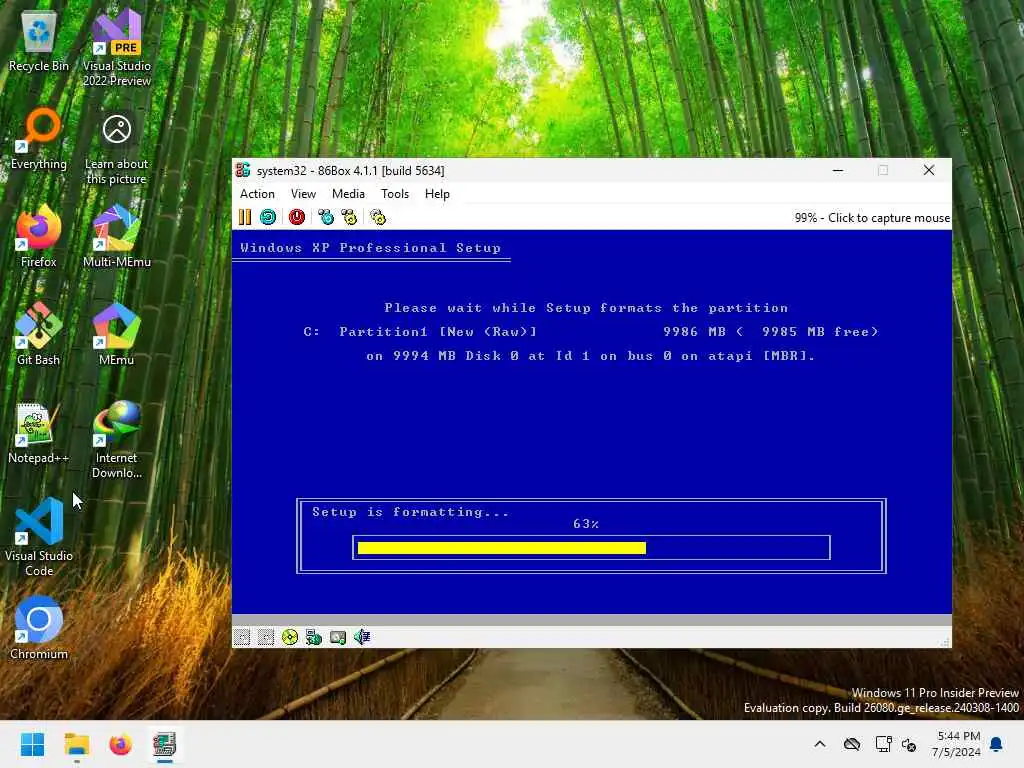Click second floppy drive status icon
The image size is (1024, 768).
click(266, 637)
